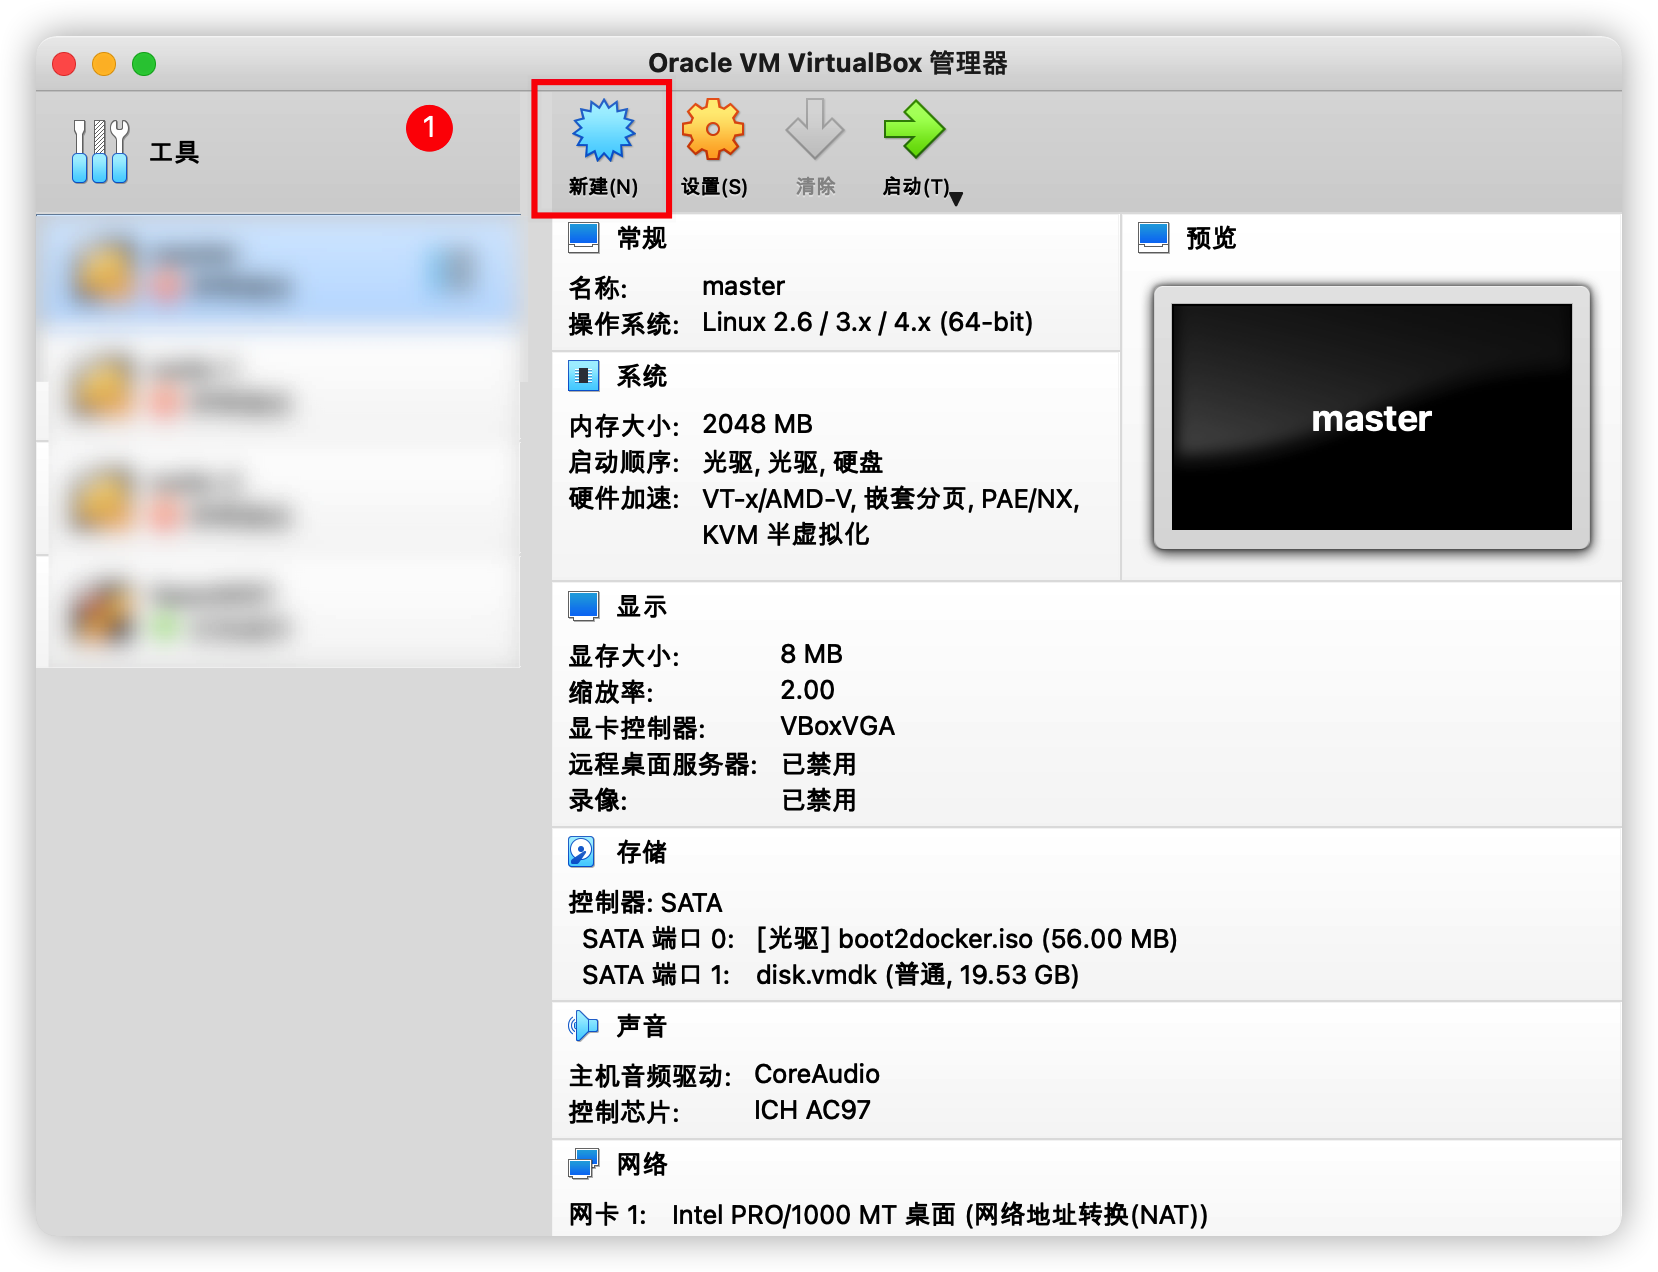
Task: Click the System (系统) chip icon
Action: [x=583, y=376]
